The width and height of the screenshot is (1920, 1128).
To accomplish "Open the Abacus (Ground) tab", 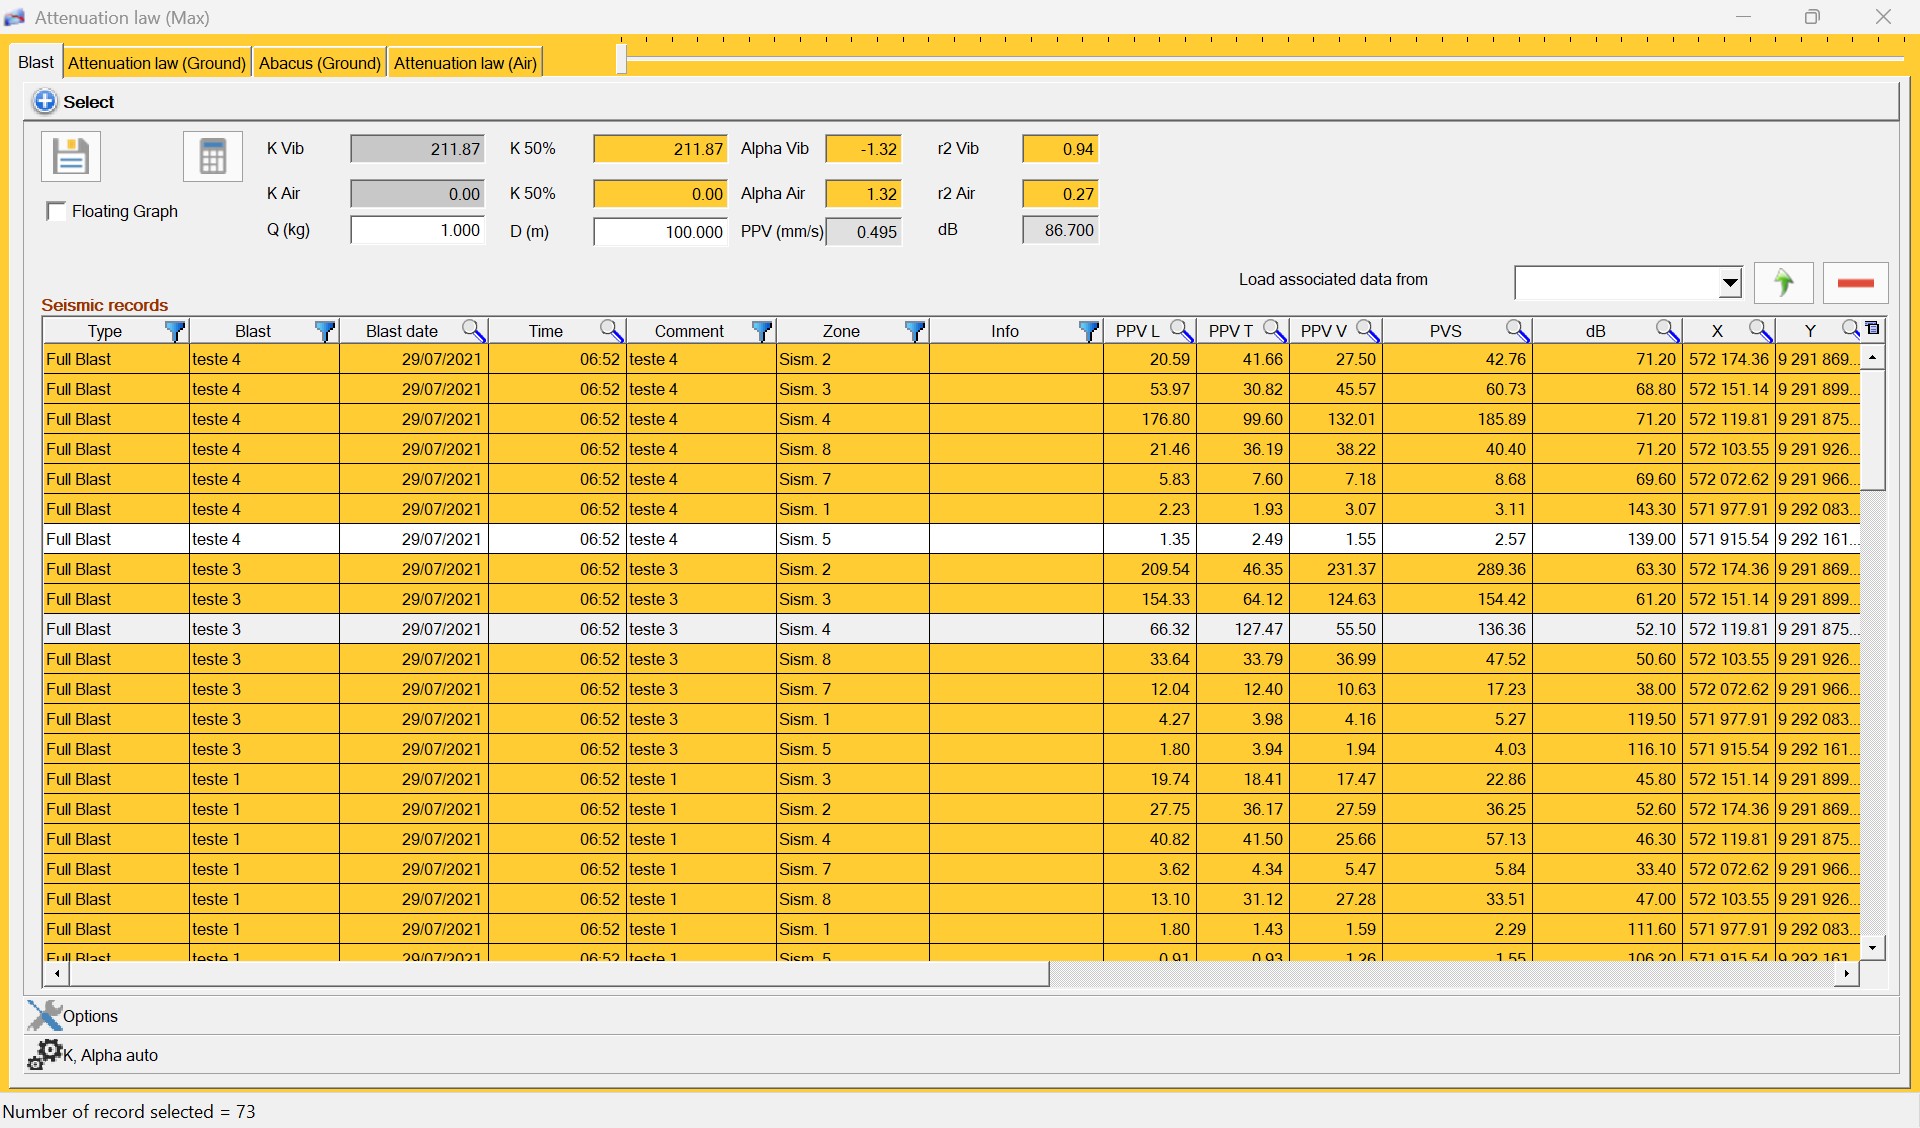I will [x=320, y=63].
